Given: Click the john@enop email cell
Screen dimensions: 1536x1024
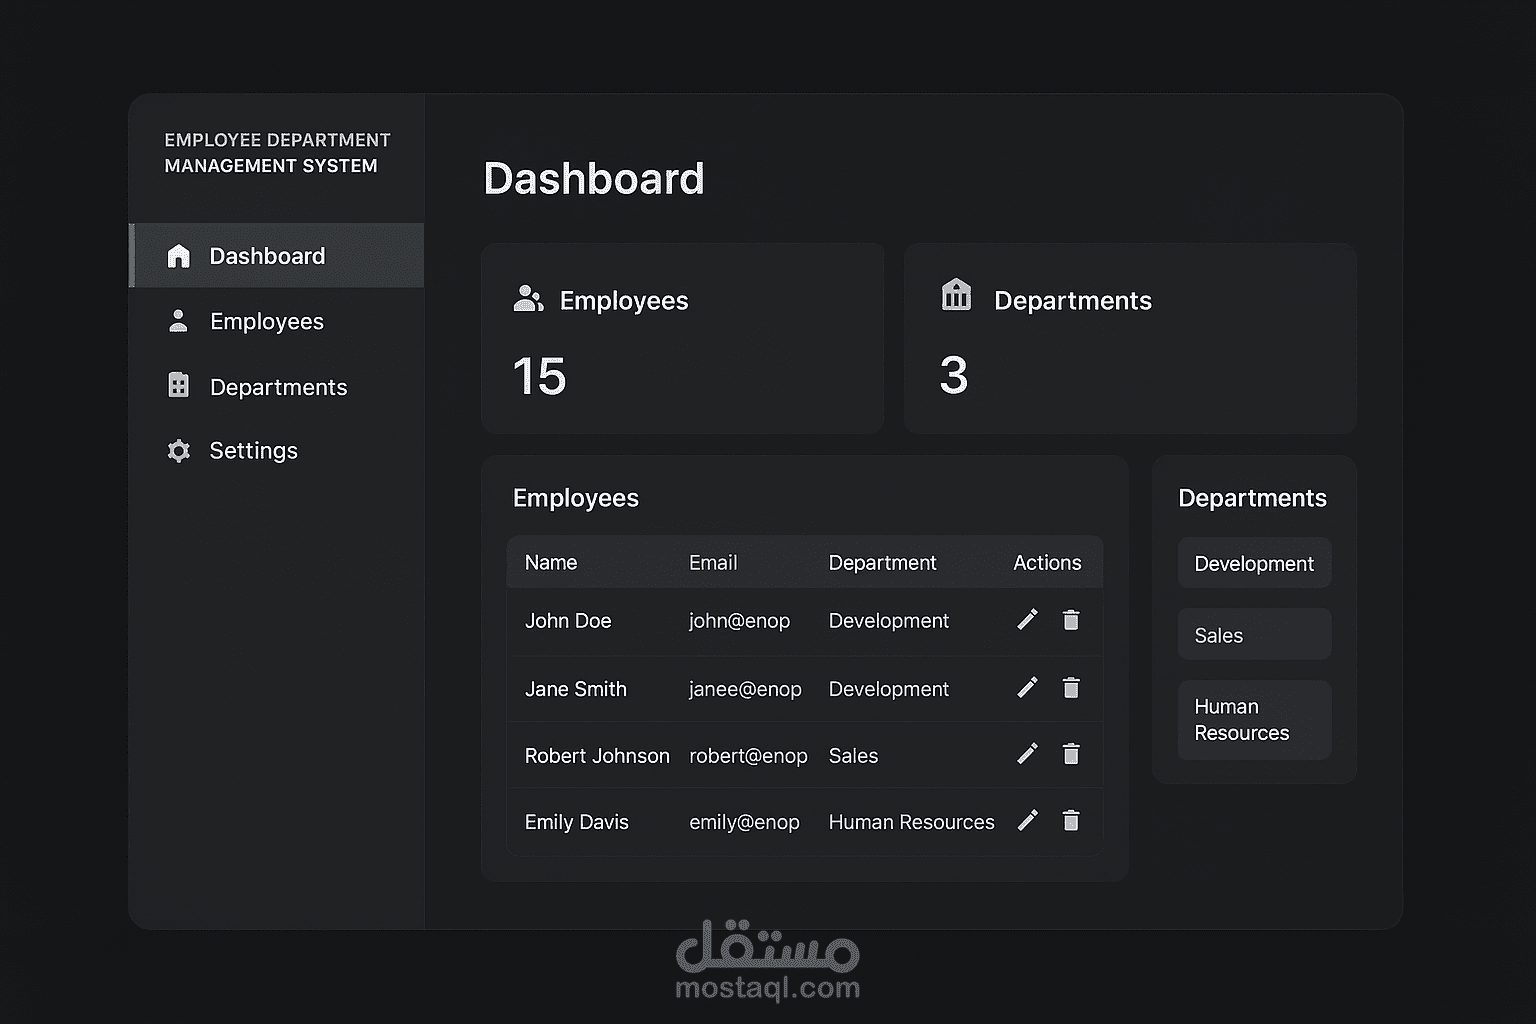Looking at the screenshot, I should [x=739, y=621].
